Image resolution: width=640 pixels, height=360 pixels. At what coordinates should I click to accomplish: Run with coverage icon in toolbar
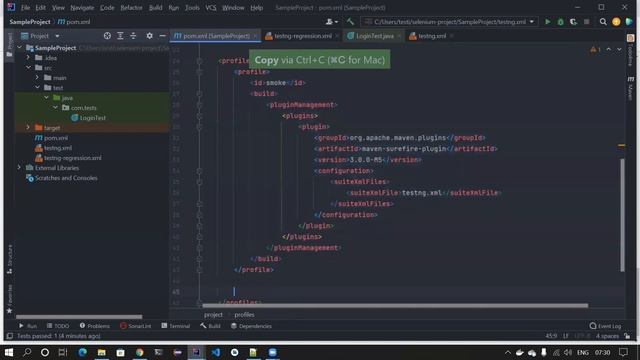point(573,22)
